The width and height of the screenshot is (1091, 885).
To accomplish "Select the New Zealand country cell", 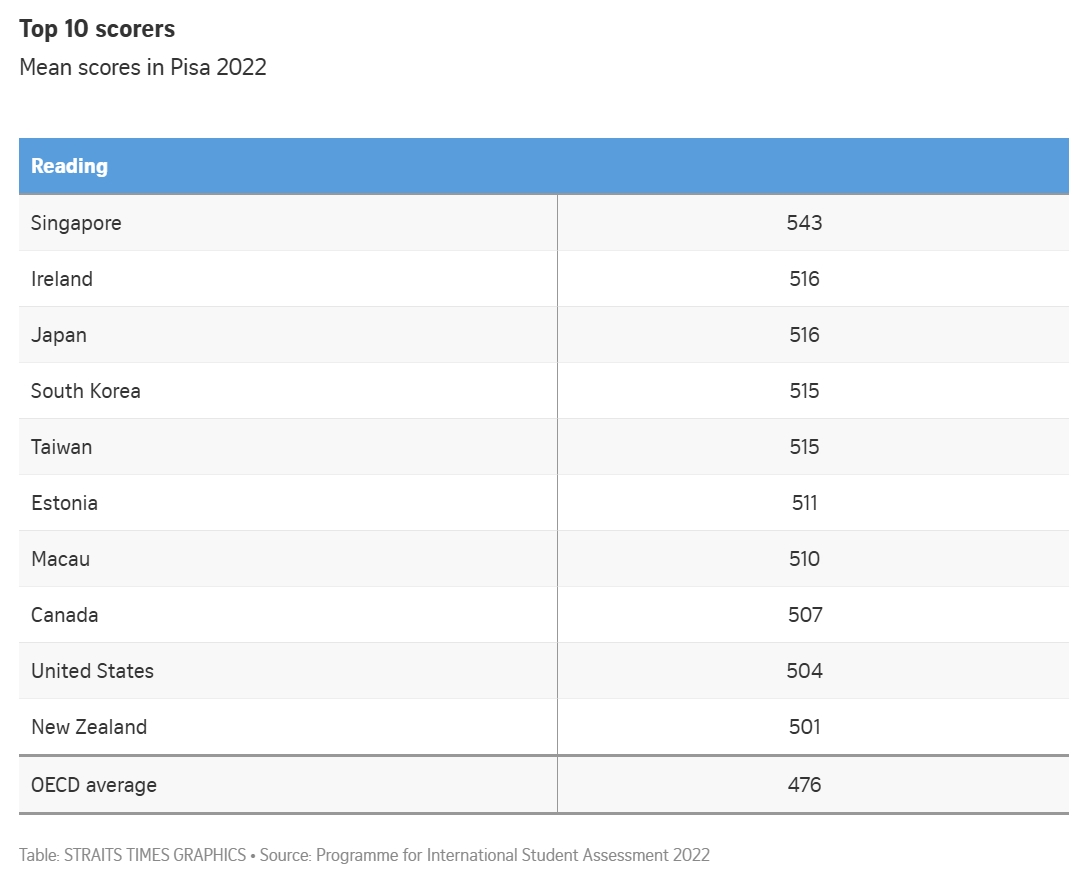I will (89, 727).
